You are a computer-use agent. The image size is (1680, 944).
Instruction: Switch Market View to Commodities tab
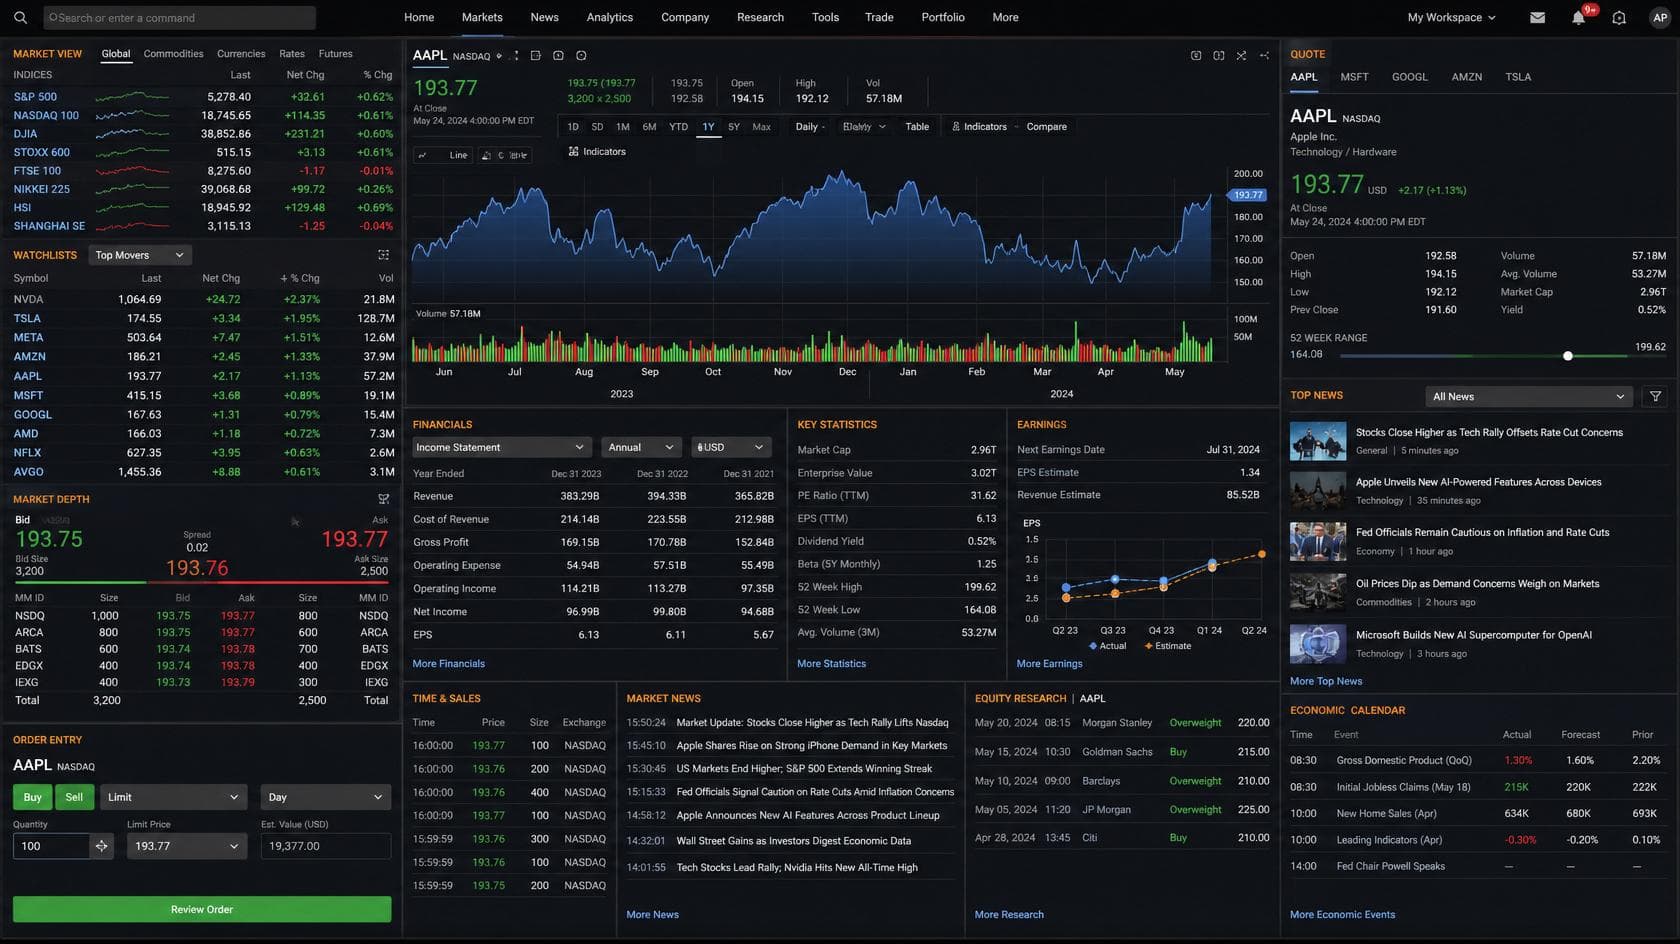point(173,54)
